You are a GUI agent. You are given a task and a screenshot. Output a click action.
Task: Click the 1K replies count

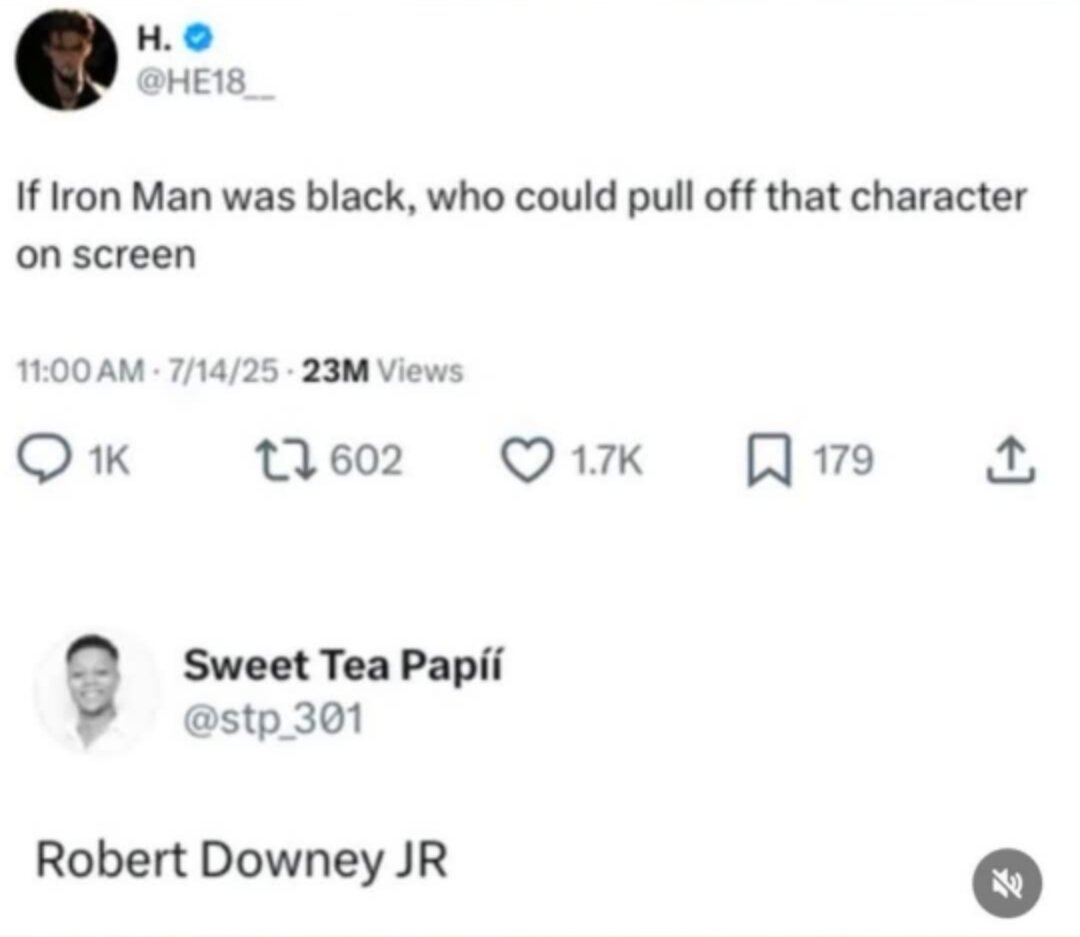tap(110, 460)
